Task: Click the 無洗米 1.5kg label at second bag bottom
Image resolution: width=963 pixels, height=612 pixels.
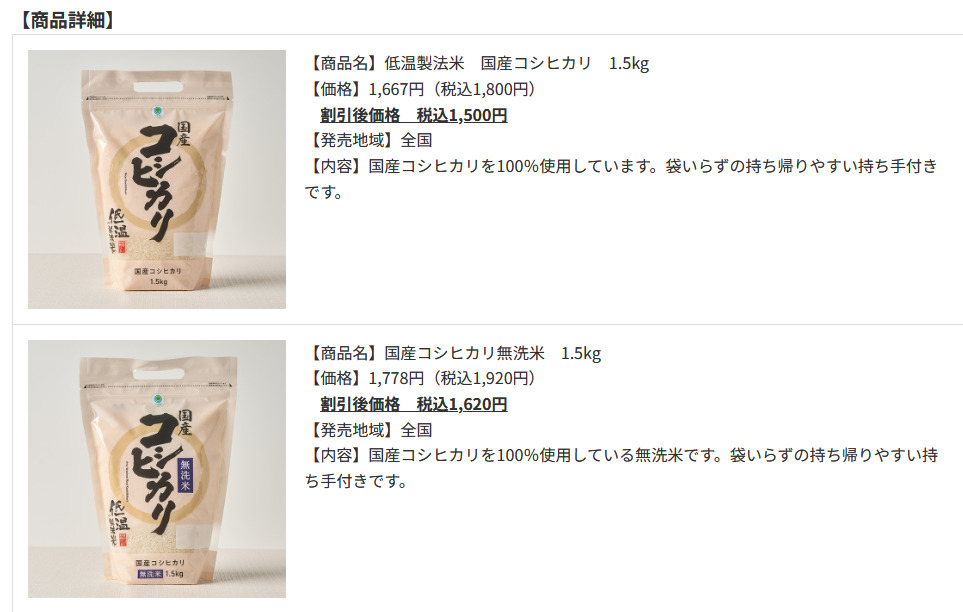Action: (x=160, y=573)
